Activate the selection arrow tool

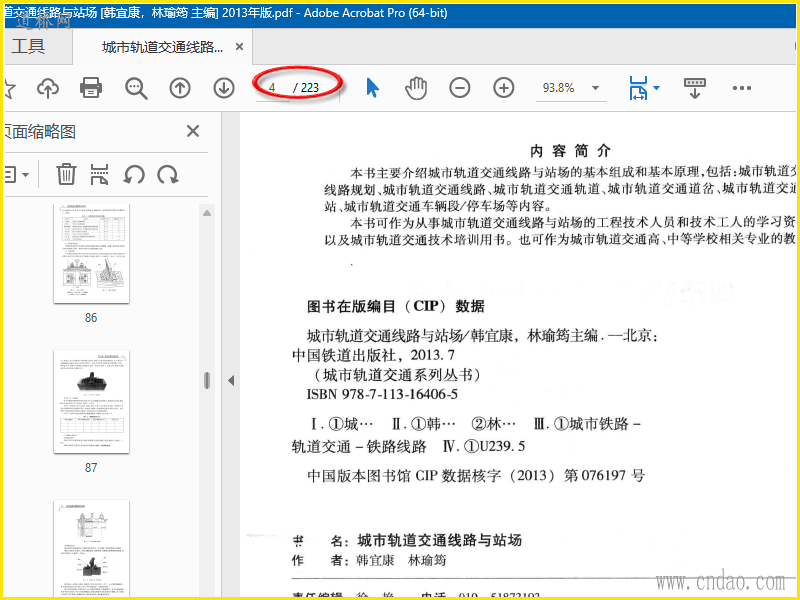tap(372, 88)
